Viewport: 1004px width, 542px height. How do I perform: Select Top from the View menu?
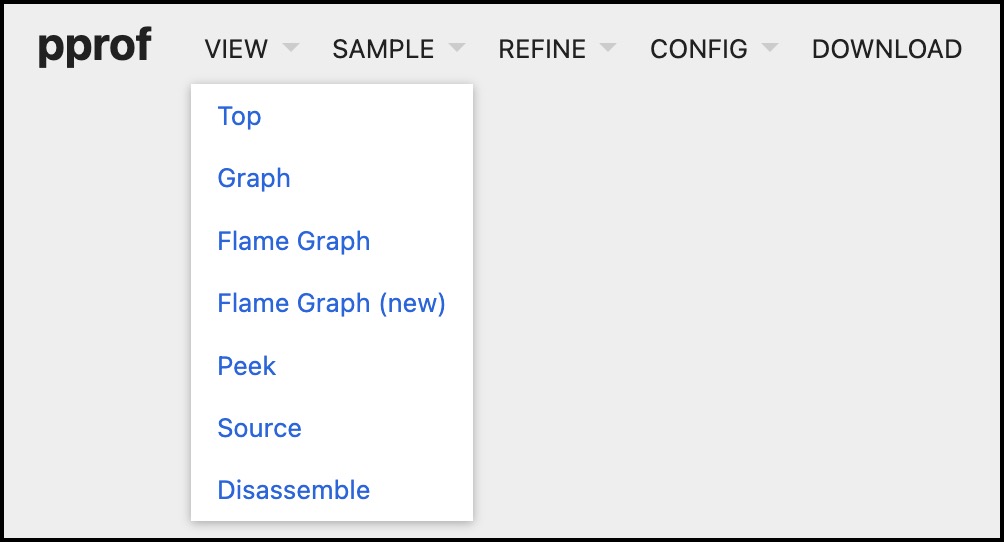(239, 116)
